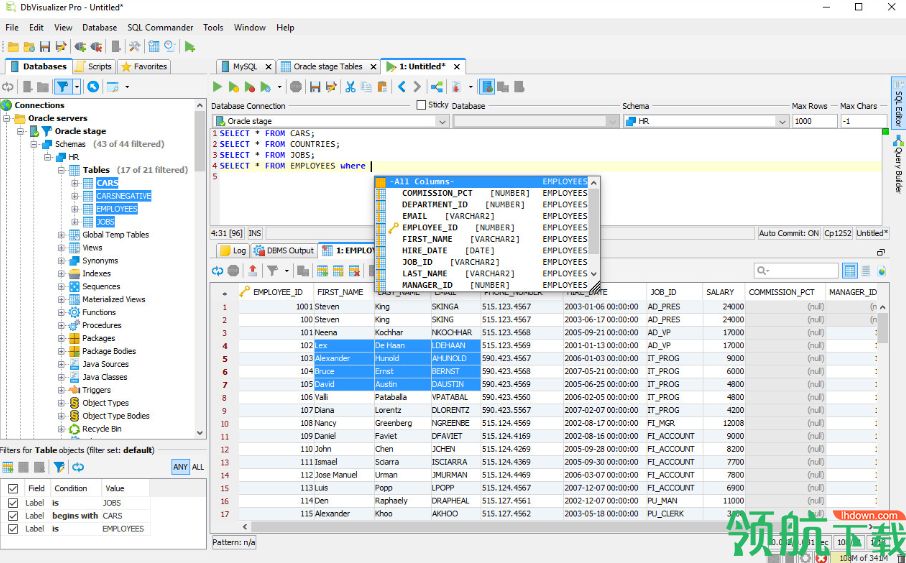Expand the Procedures tree node

point(62,325)
